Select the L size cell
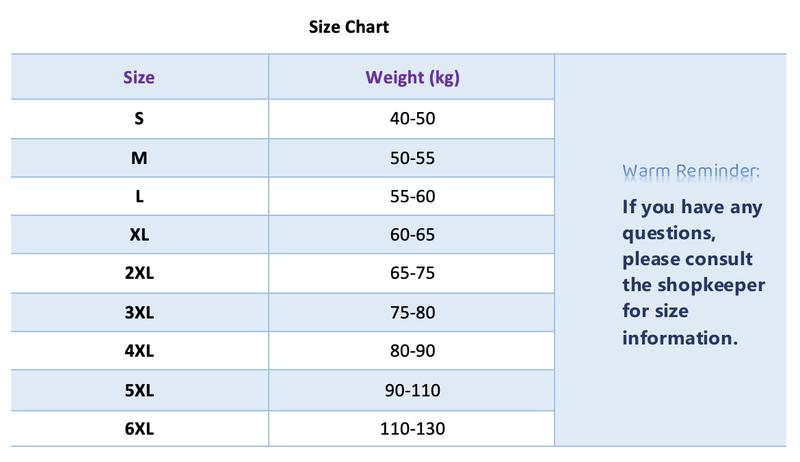Screen dimensions: 800x462 (139, 196)
